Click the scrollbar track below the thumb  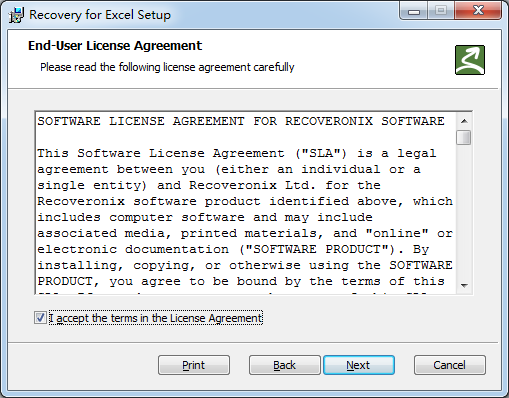[464, 212]
